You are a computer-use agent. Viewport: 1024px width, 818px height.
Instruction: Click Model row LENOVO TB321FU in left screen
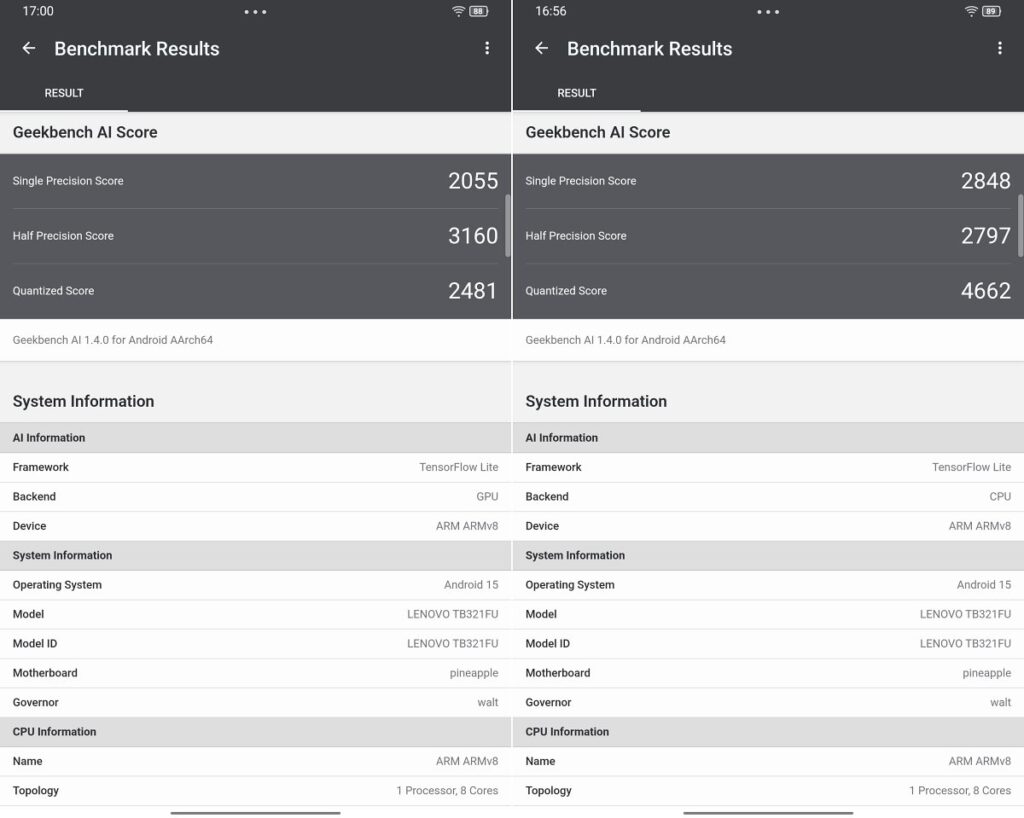255,614
